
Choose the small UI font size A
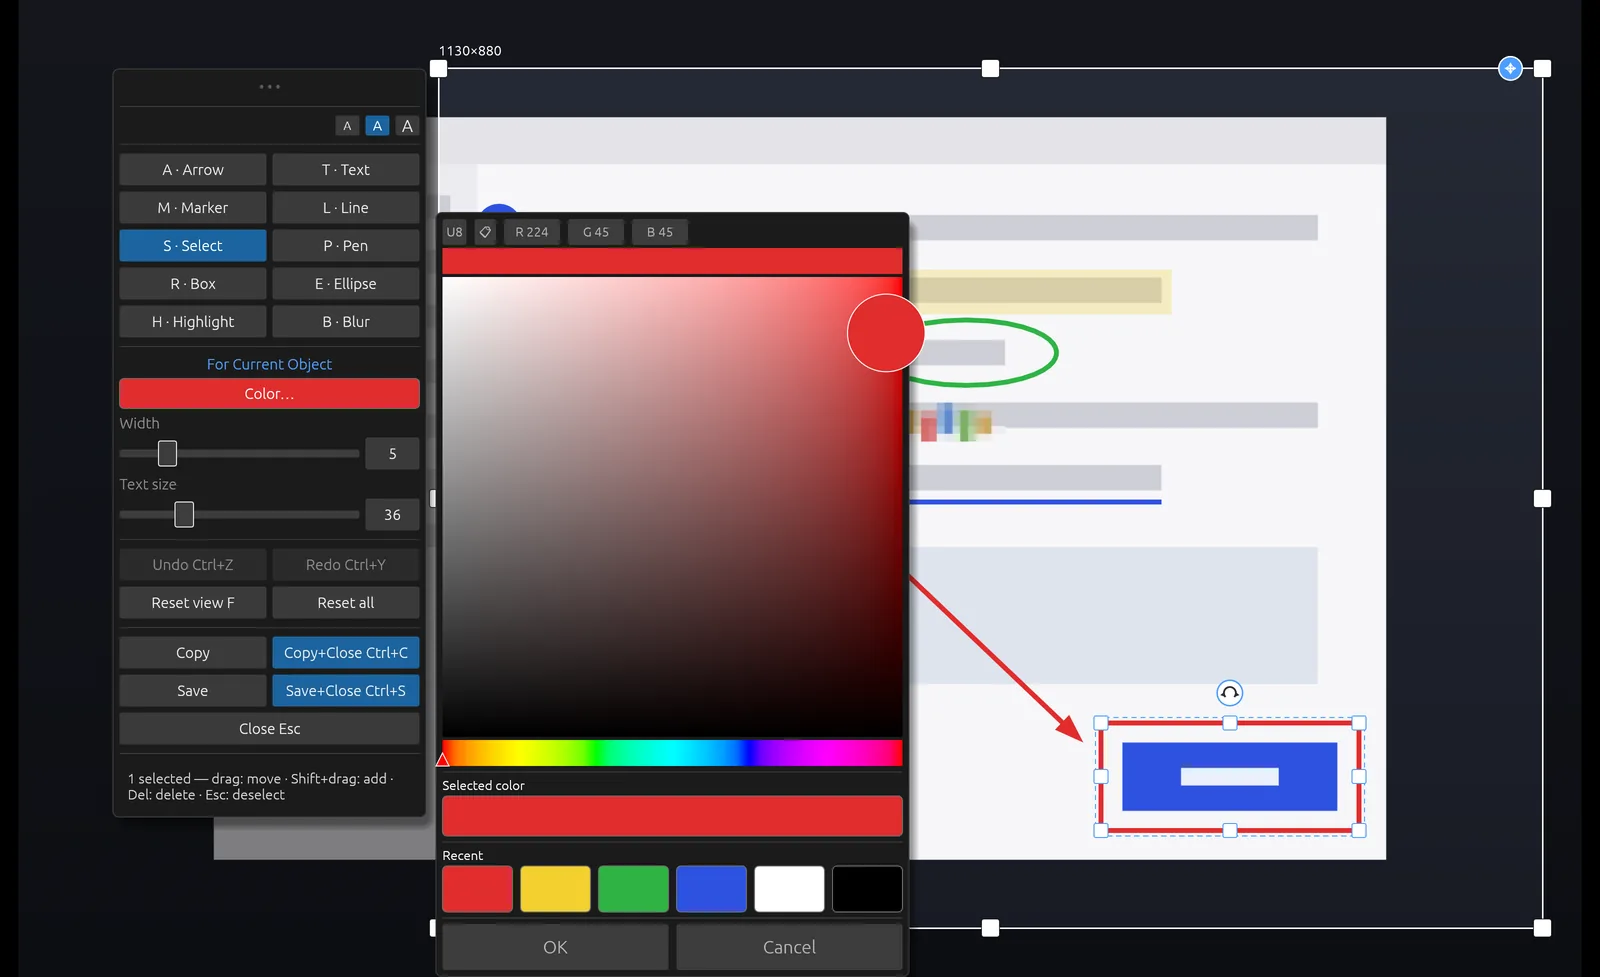tap(347, 126)
